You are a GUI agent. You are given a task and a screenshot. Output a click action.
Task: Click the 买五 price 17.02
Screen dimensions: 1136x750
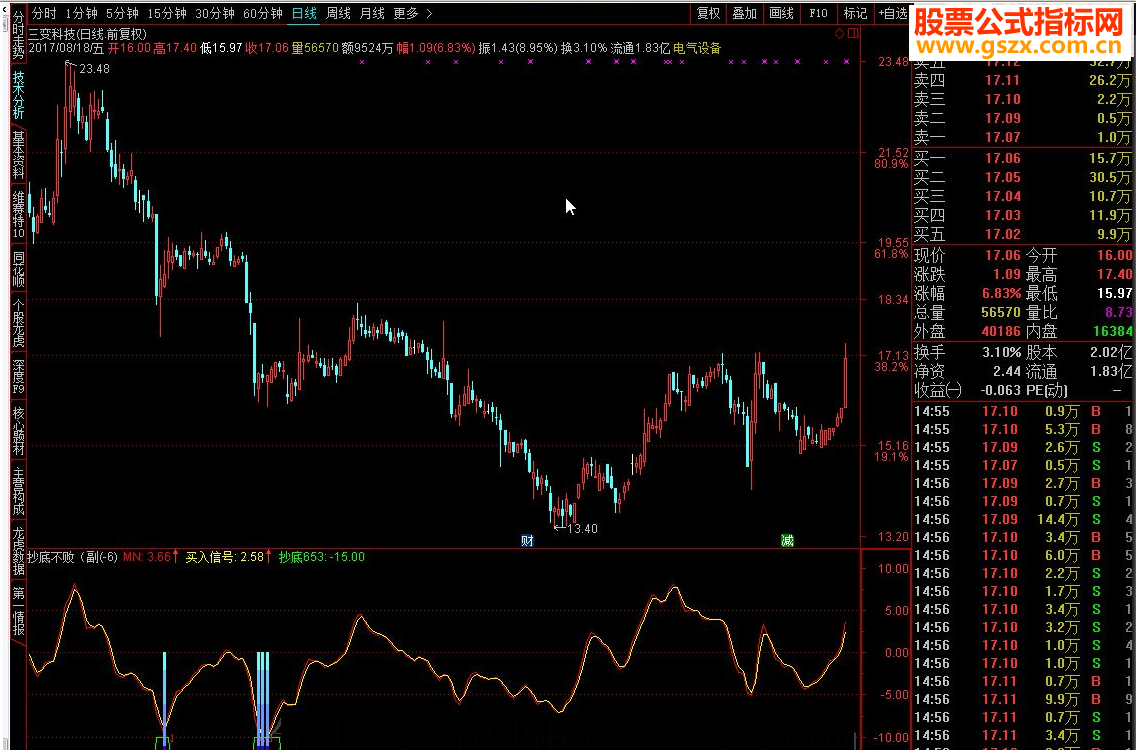[1003, 234]
